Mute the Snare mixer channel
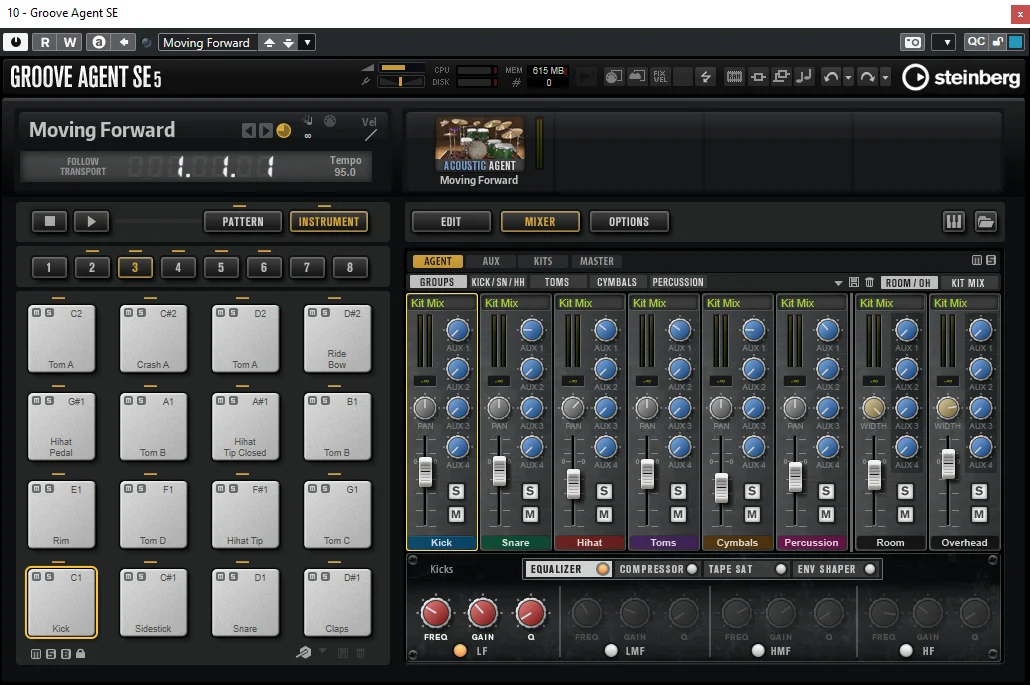The width and height of the screenshot is (1030, 685). pyautogui.click(x=530, y=514)
